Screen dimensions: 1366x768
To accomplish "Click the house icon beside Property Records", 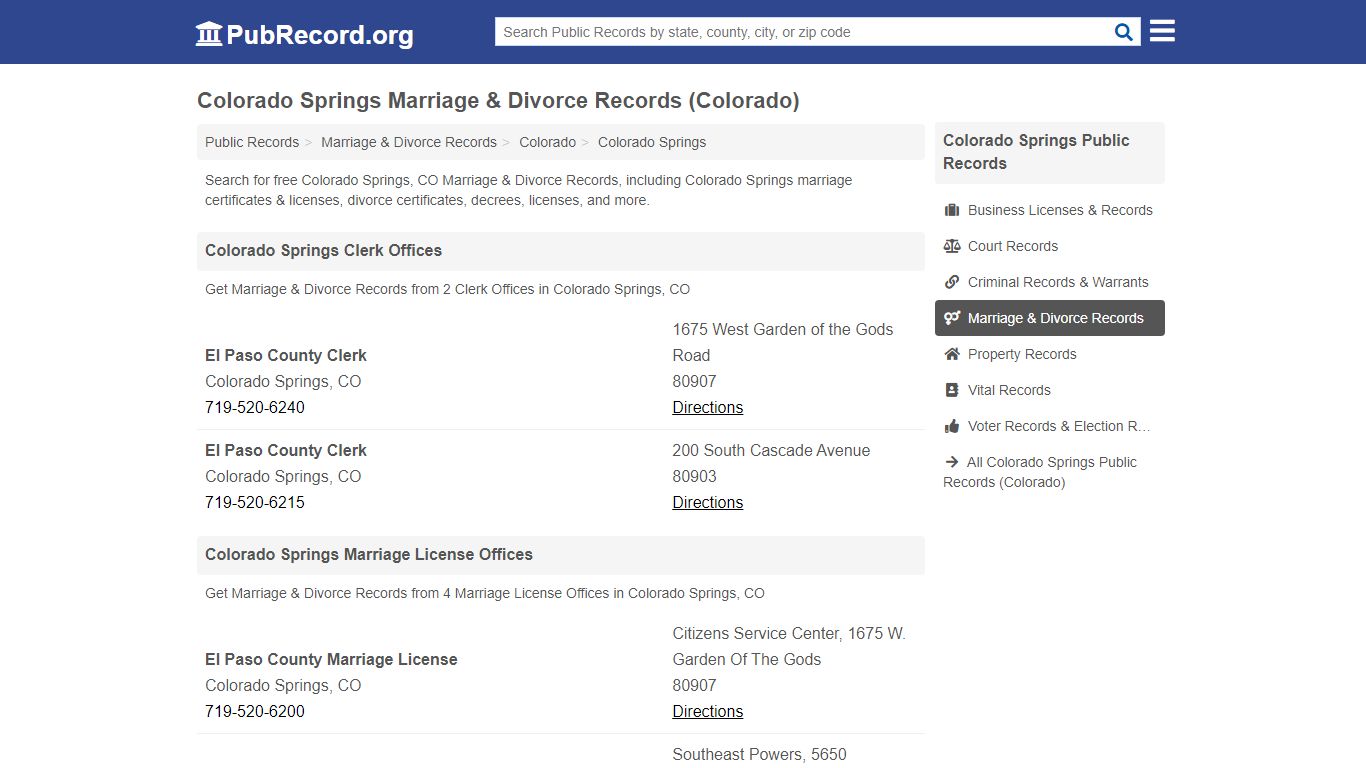I will click(952, 354).
